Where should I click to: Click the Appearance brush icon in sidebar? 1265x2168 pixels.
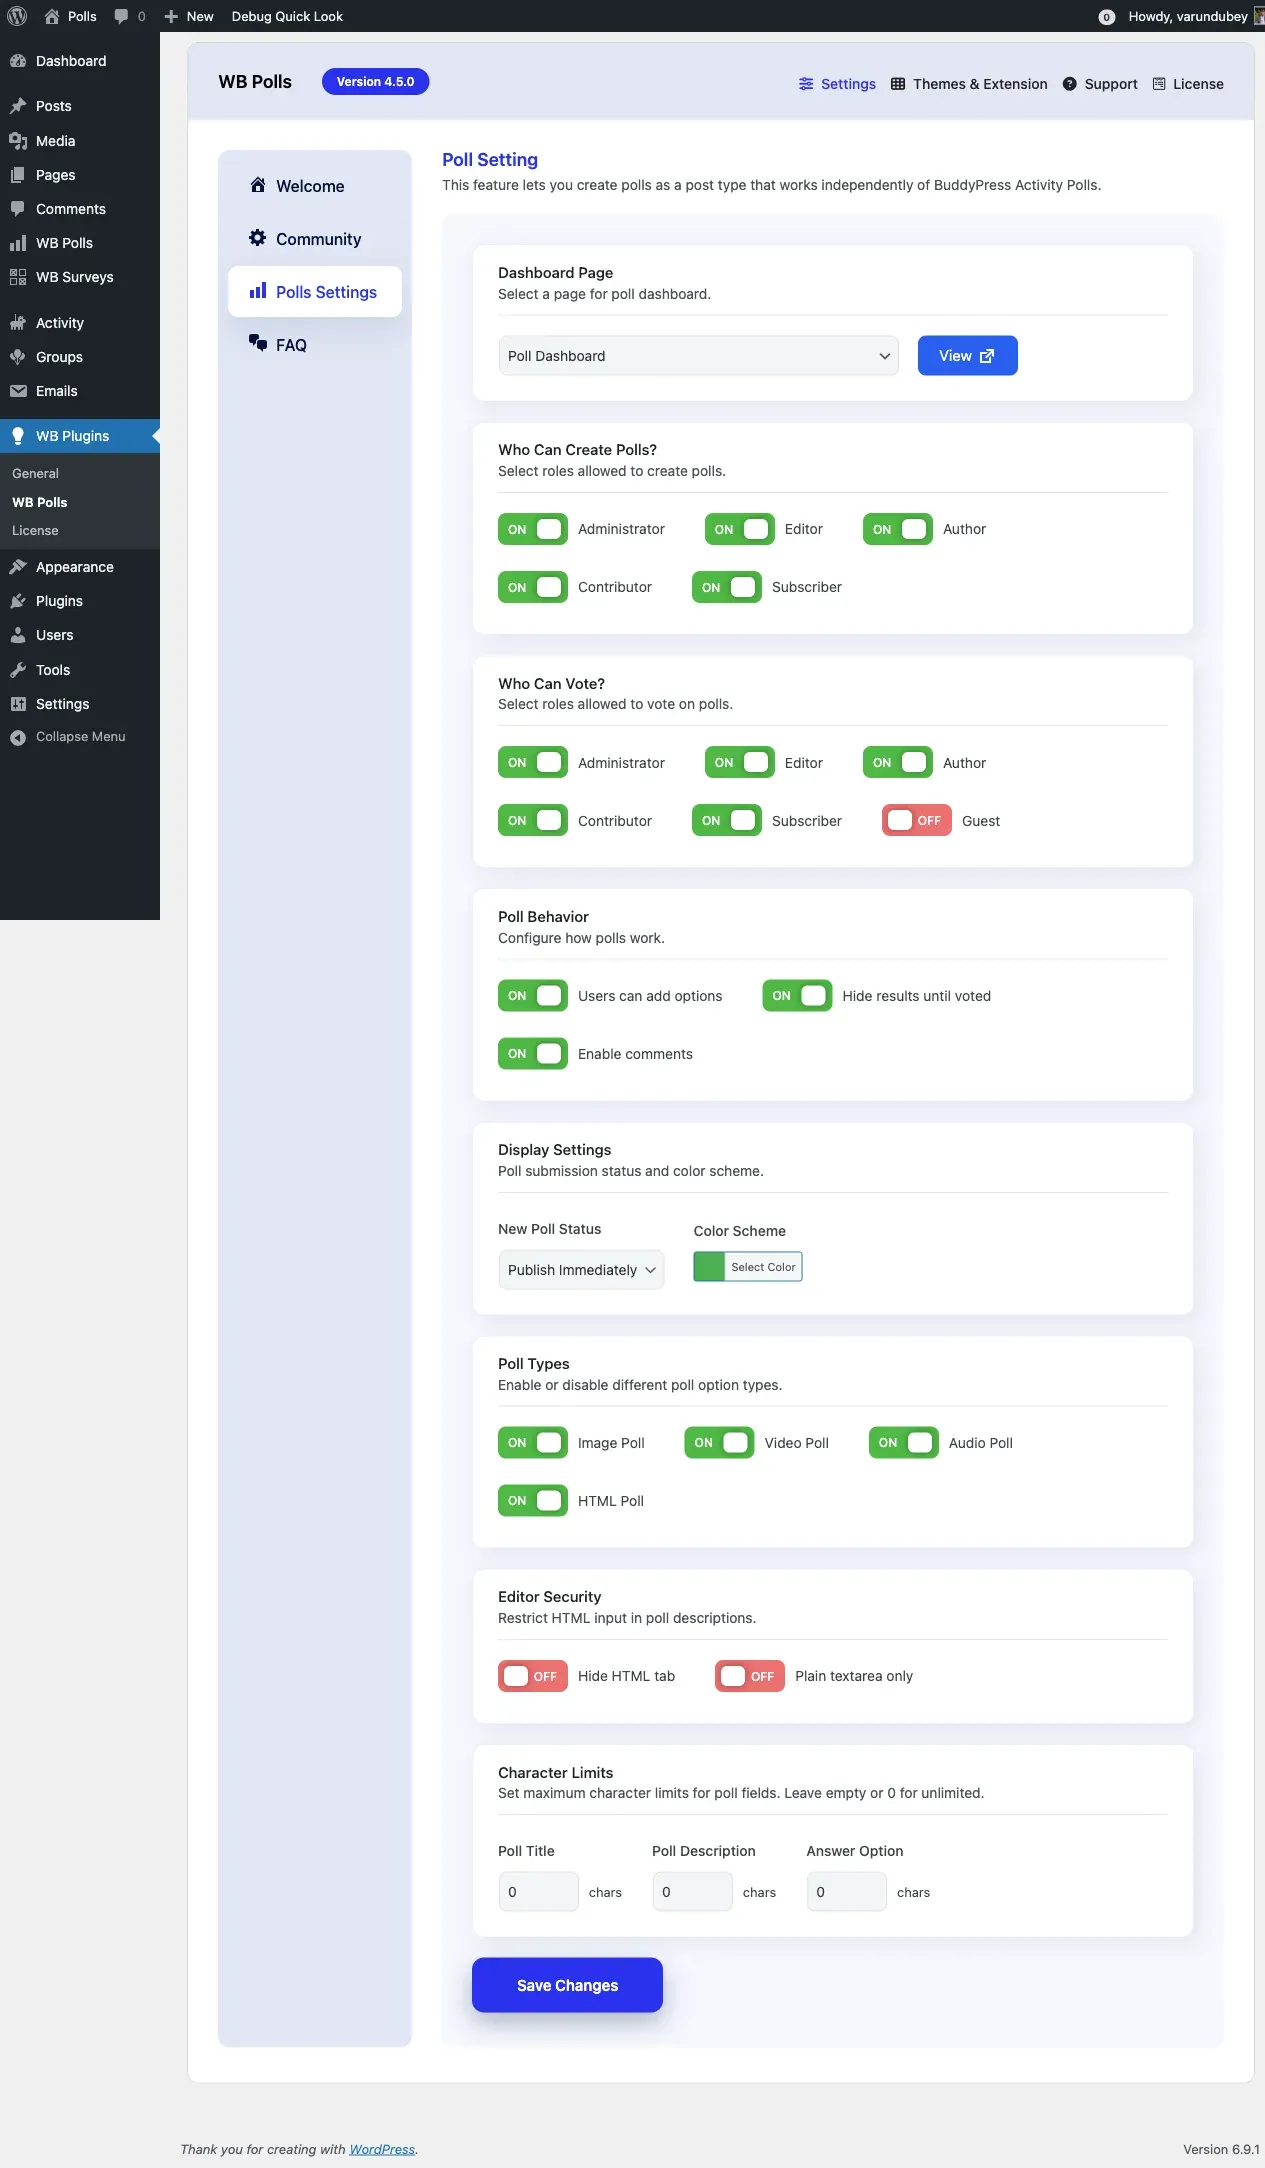18,567
